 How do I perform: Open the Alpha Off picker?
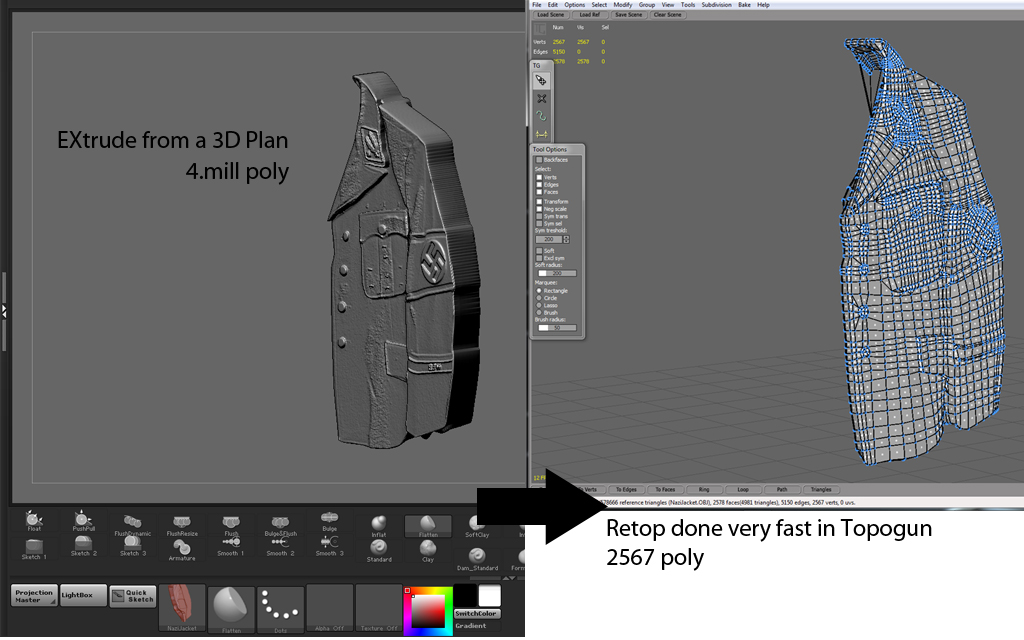click(329, 609)
